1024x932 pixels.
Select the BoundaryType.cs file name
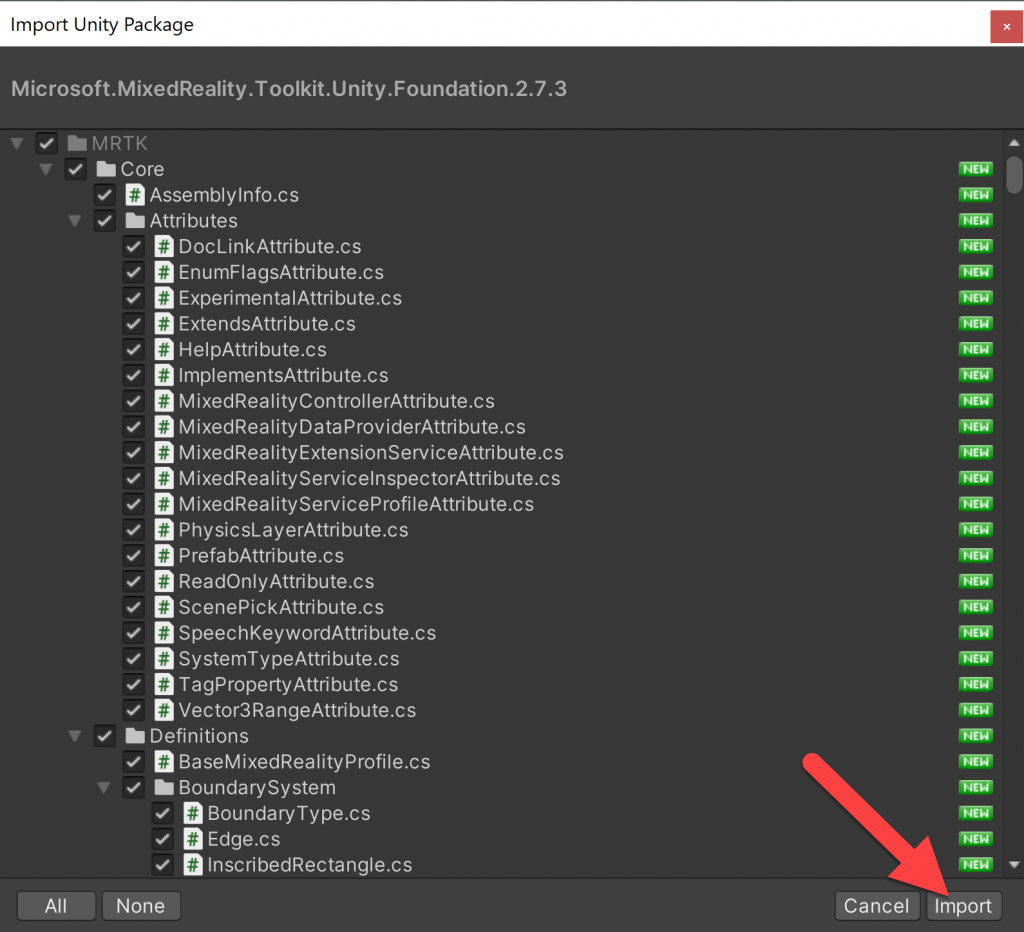coord(289,813)
